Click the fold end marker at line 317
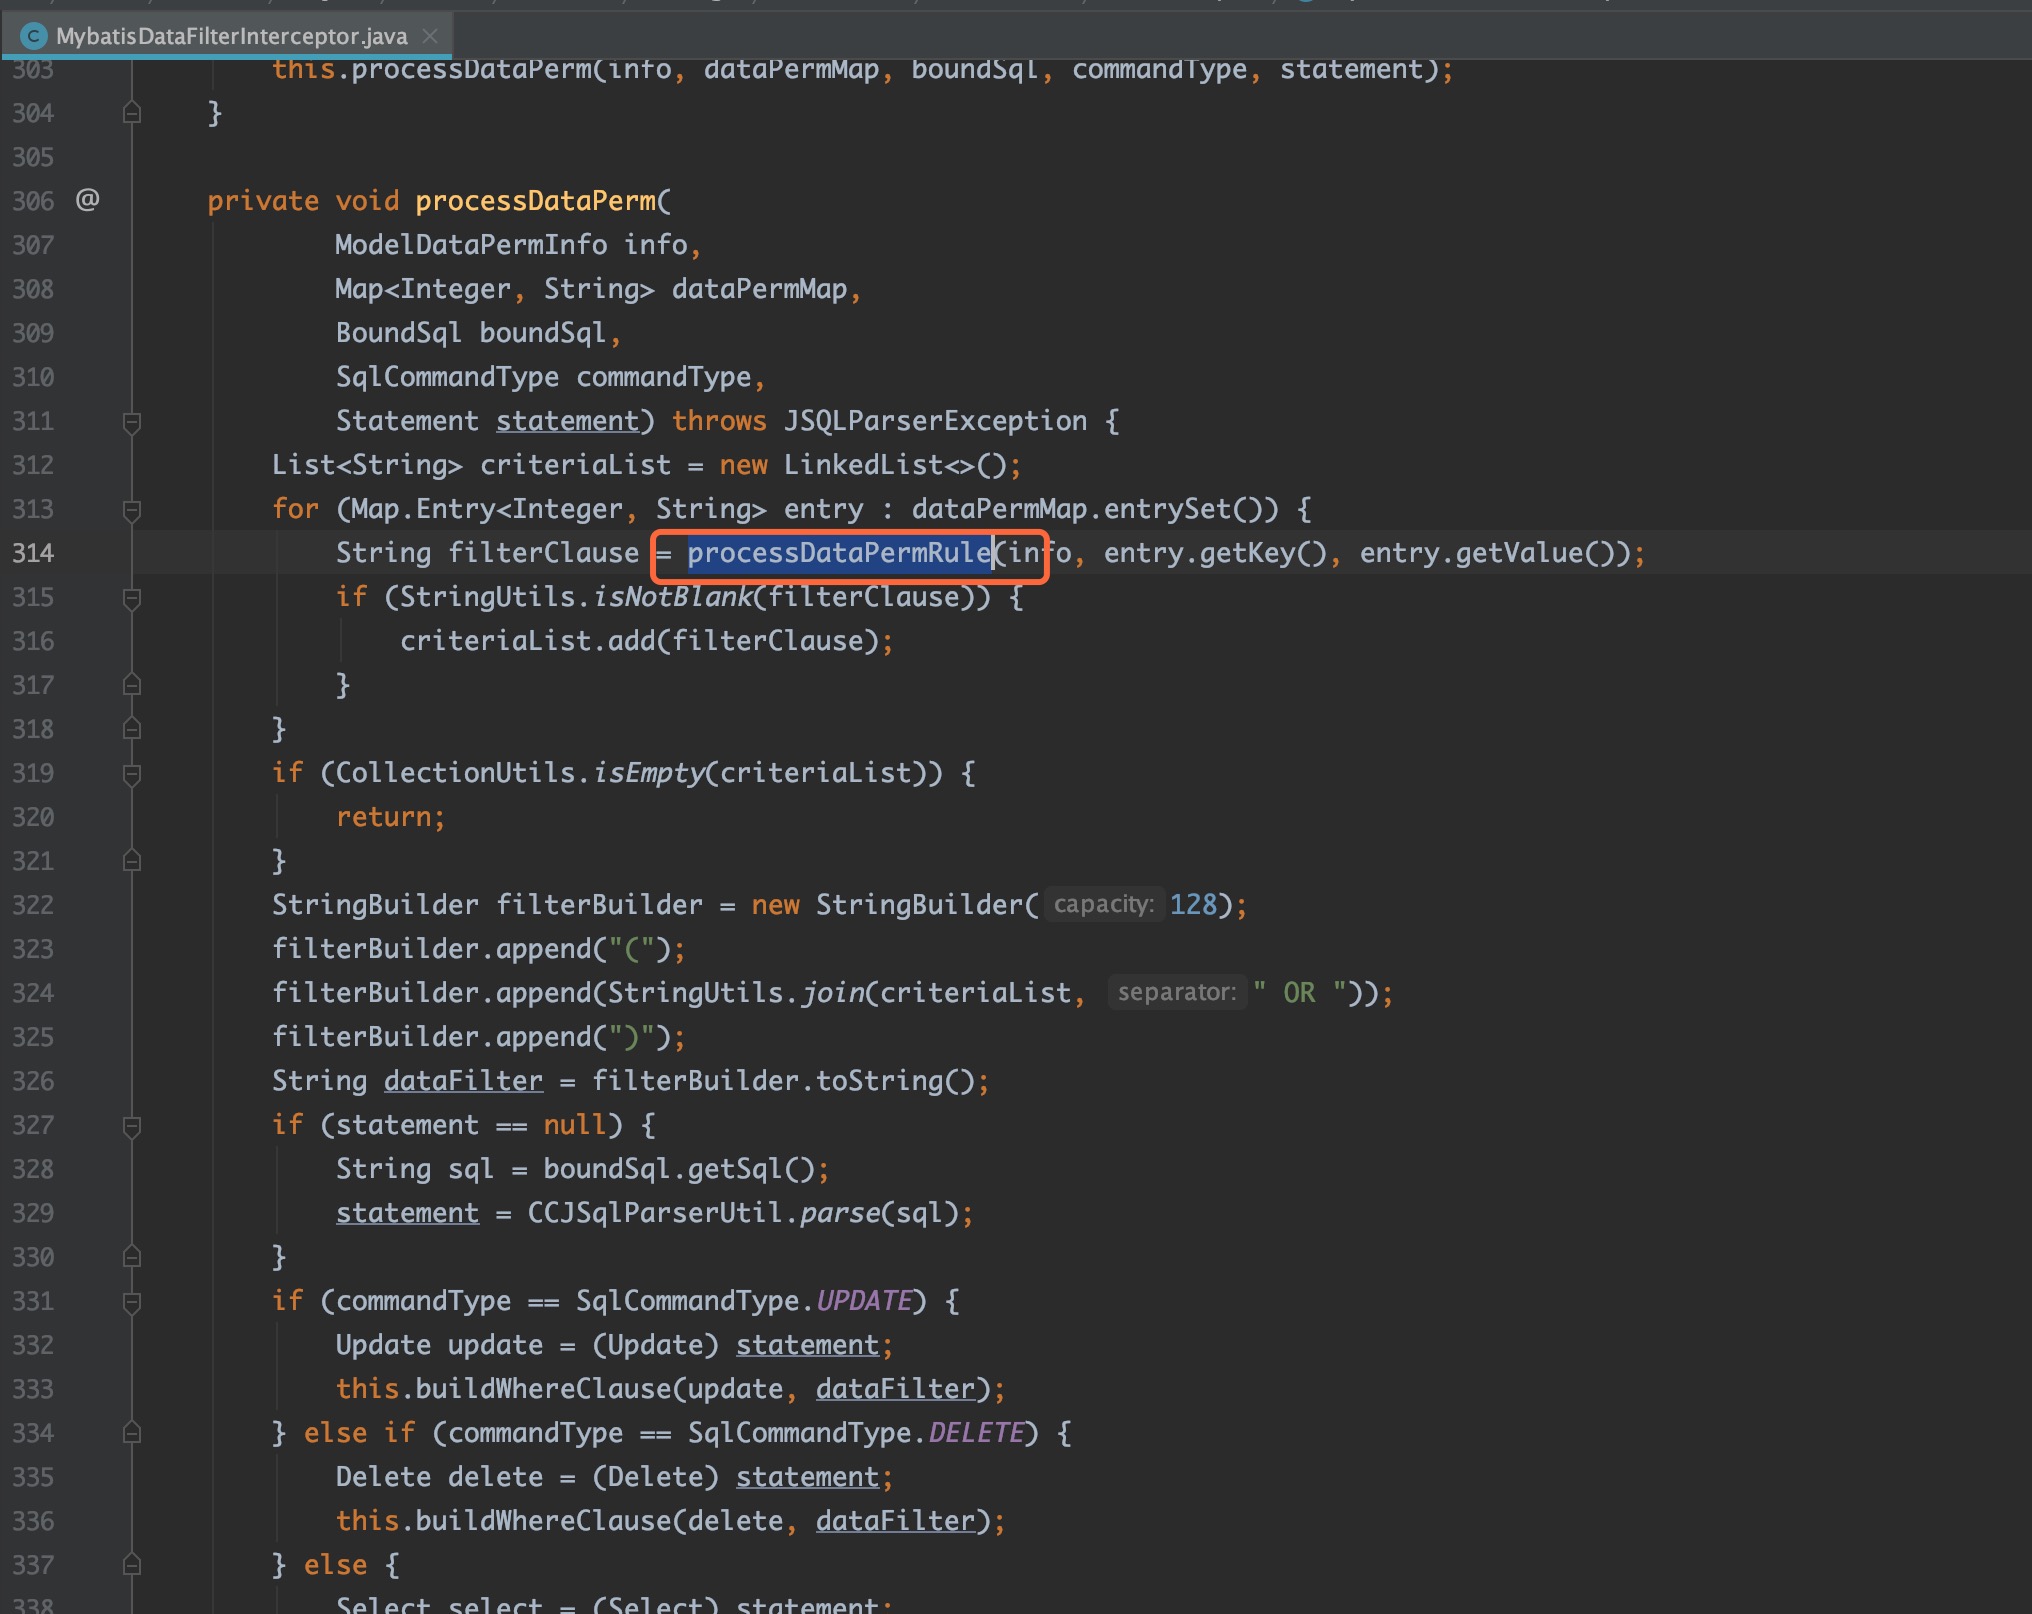2032x1614 pixels. point(131,685)
